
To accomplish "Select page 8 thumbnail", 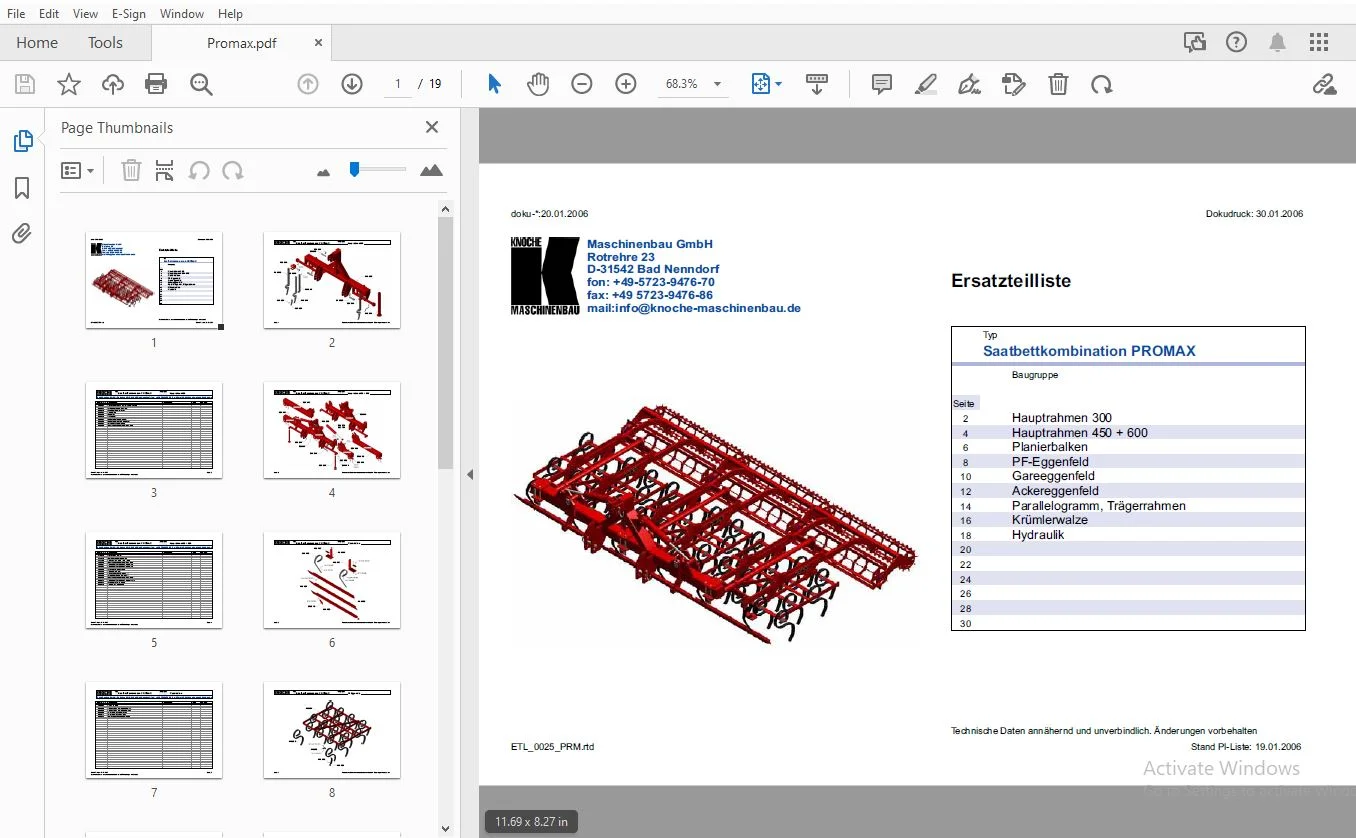I will (332, 730).
